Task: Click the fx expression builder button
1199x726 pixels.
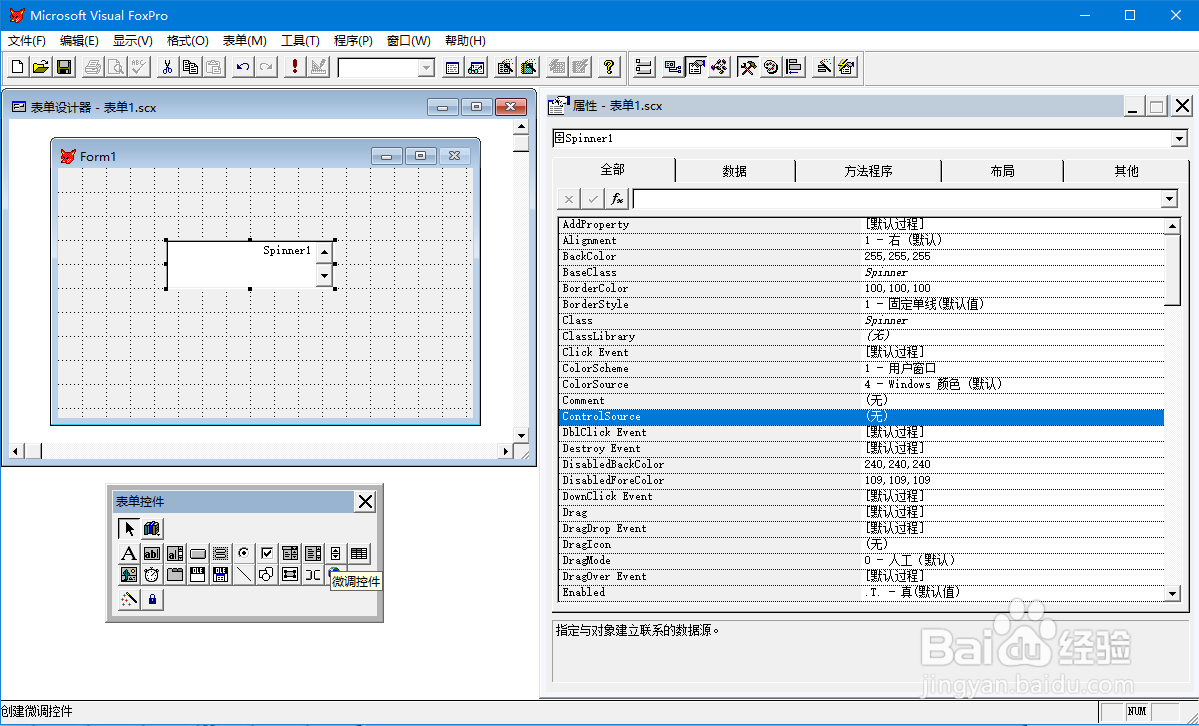Action: click(x=616, y=199)
